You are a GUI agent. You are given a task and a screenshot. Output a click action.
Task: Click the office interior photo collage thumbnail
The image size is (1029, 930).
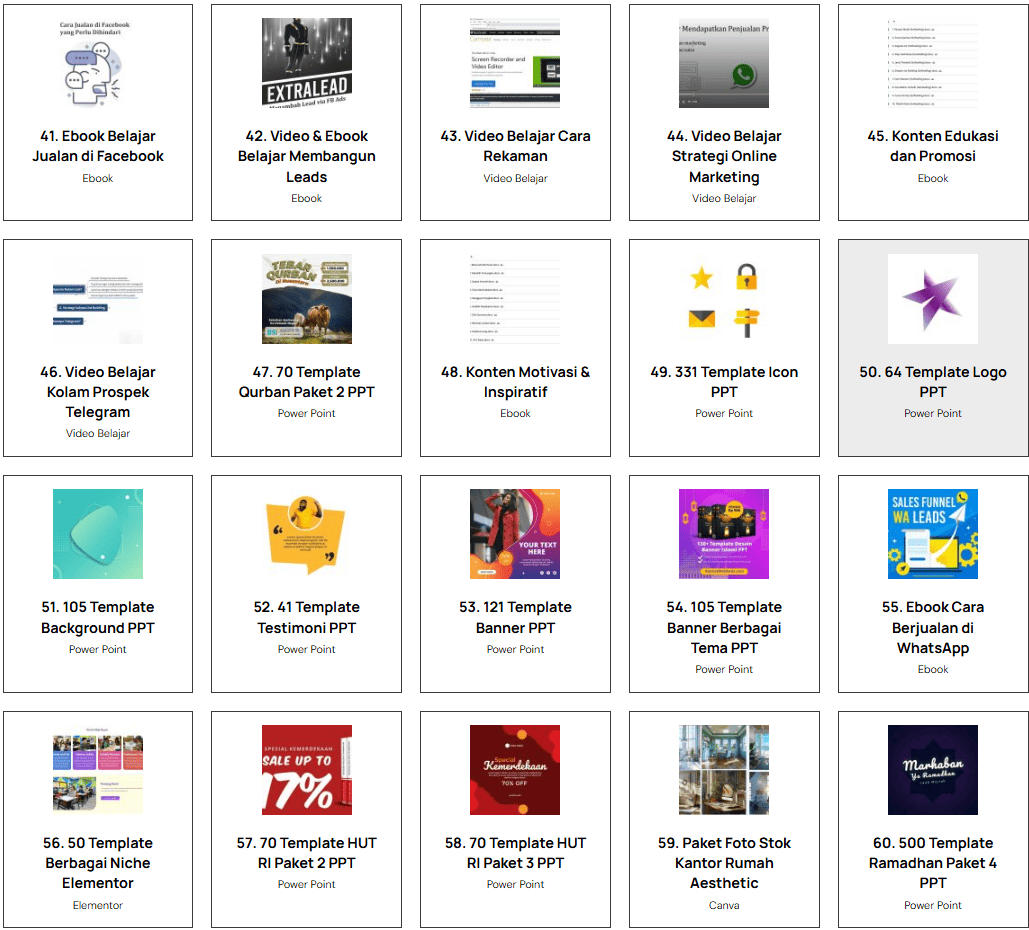pyautogui.click(x=724, y=770)
